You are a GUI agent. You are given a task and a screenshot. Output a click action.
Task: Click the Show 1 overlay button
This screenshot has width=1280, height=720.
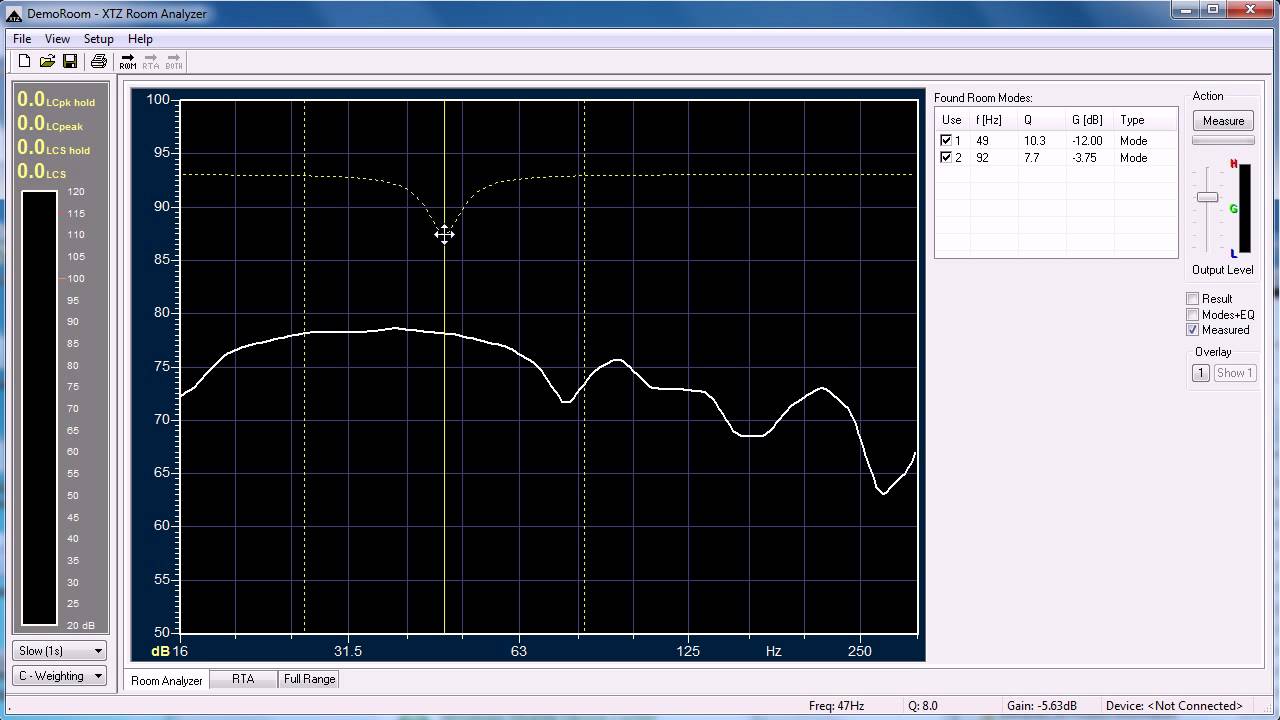coord(1234,373)
